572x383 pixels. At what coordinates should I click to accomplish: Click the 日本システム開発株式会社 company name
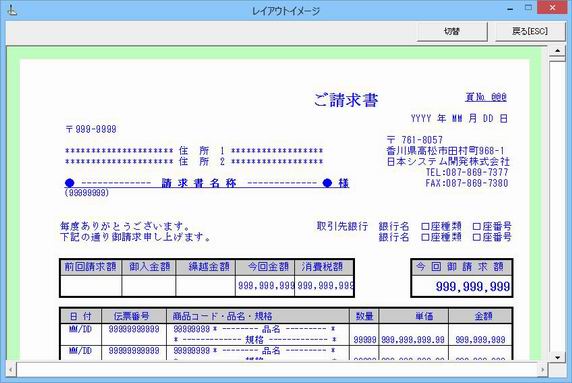point(448,162)
